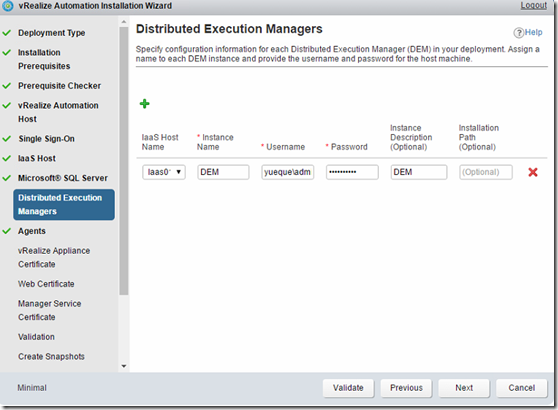The image size is (558, 410).
Task: Click the Next button
Action: click(464, 388)
